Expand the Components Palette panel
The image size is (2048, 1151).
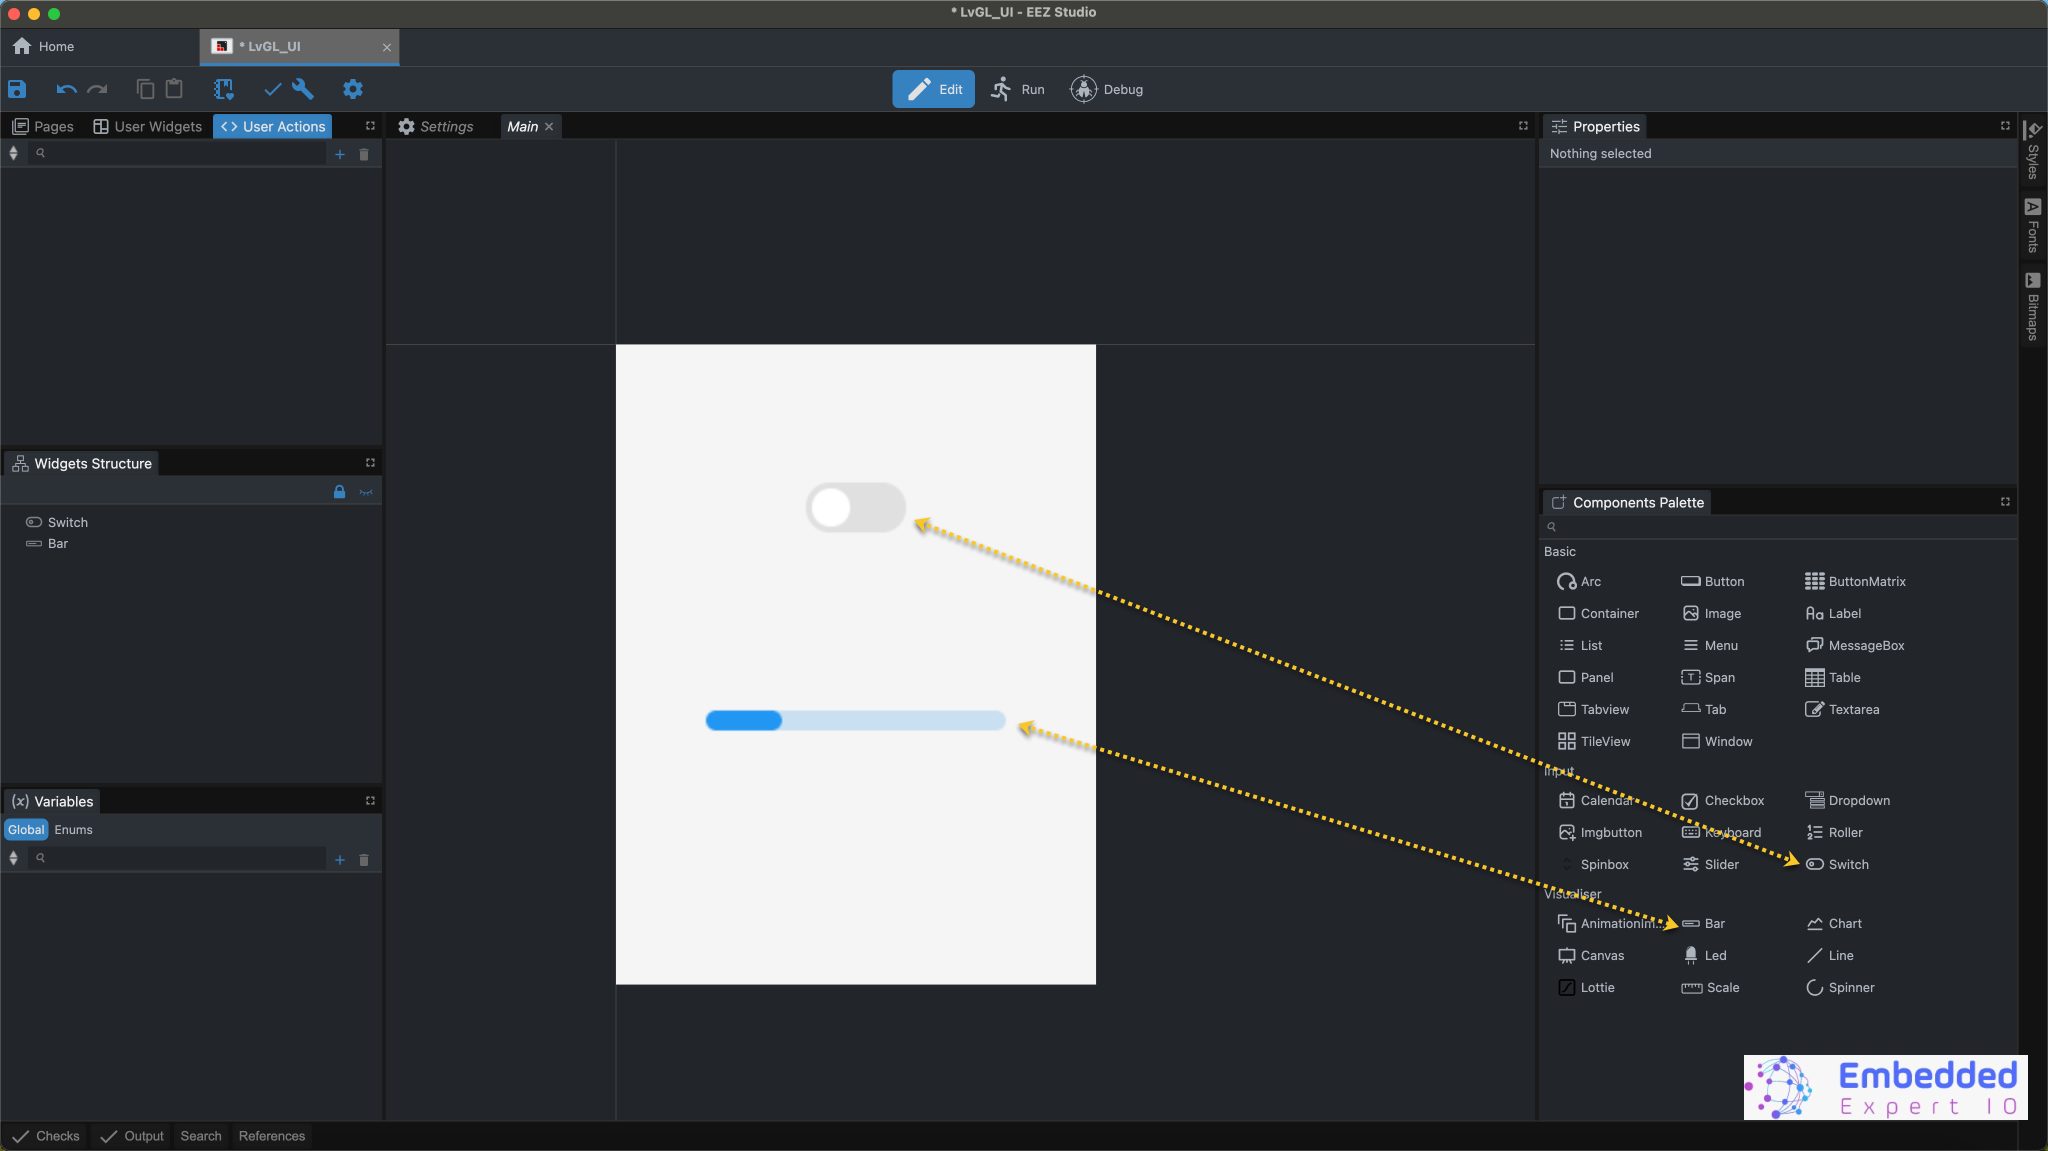point(2003,502)
